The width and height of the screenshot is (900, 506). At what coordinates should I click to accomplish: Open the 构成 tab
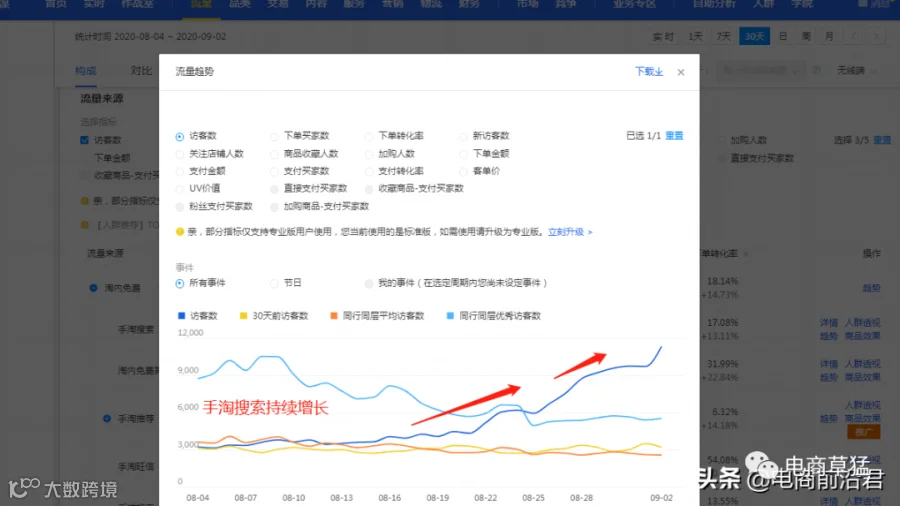(x=86, y=71)
